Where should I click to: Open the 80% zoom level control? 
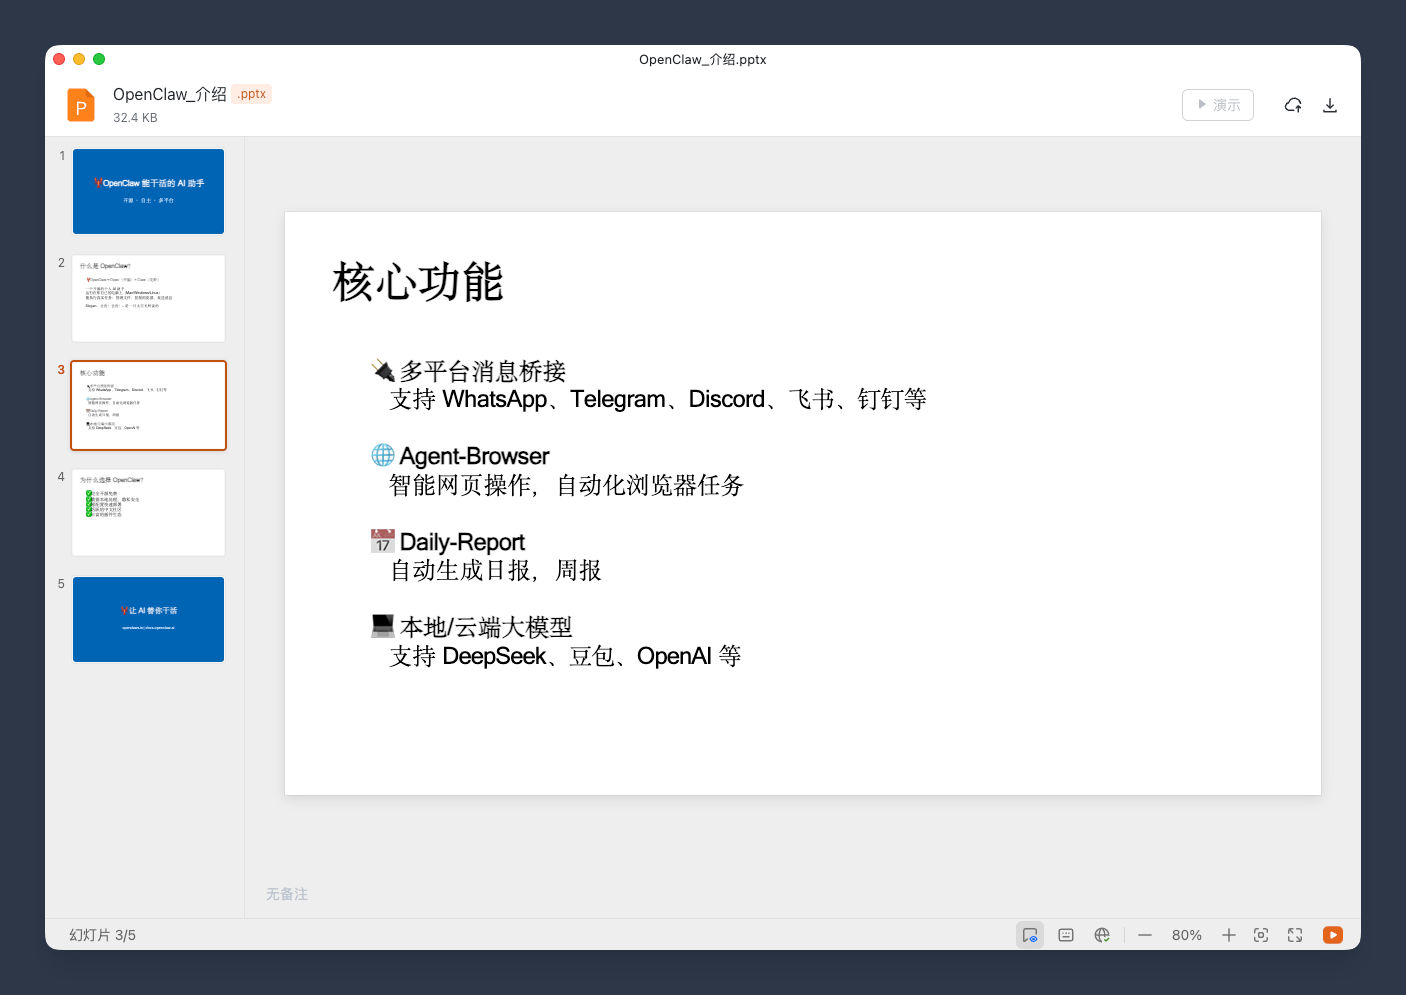tap(1186, 935)
